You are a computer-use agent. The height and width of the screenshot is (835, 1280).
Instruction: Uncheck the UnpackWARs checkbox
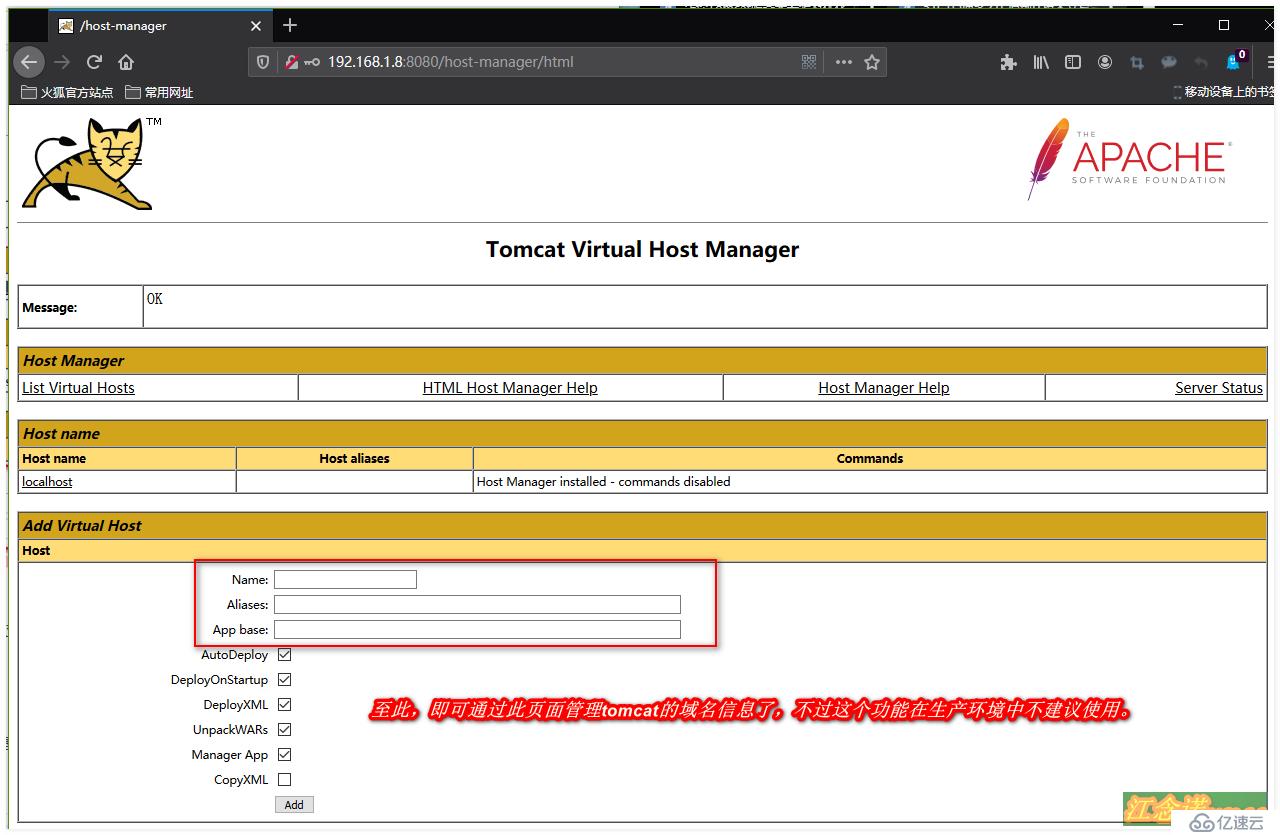285,730
